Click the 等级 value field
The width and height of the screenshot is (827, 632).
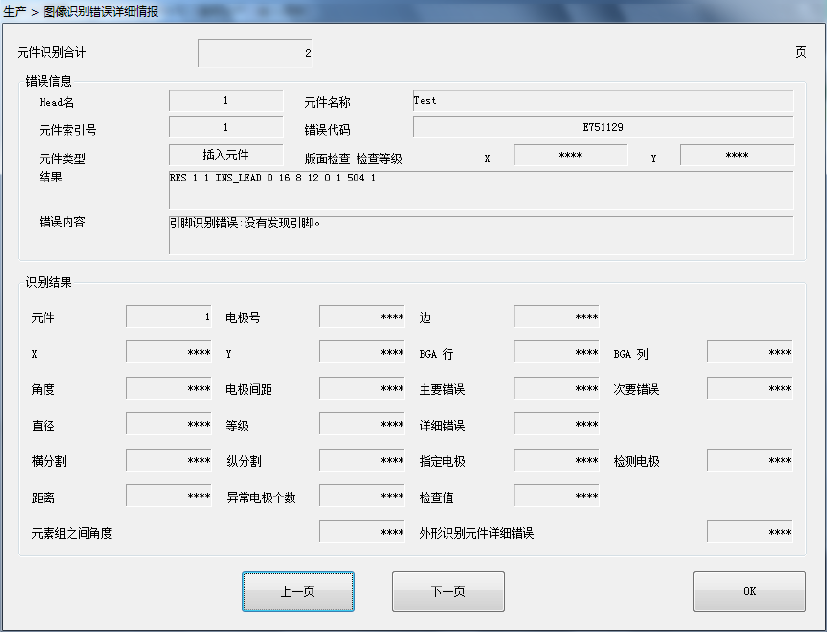tap(362, 424)
